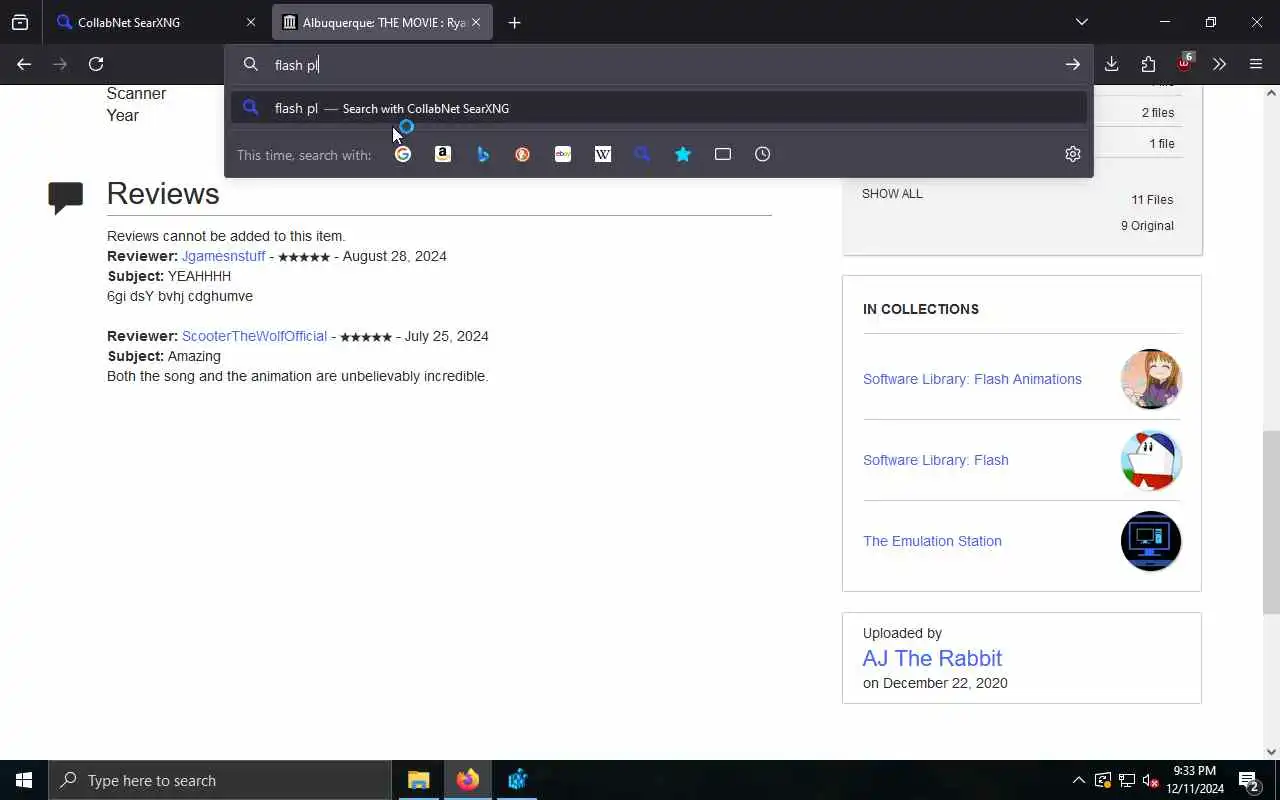Click muted volume tray icon

[x=1150, y=780]
